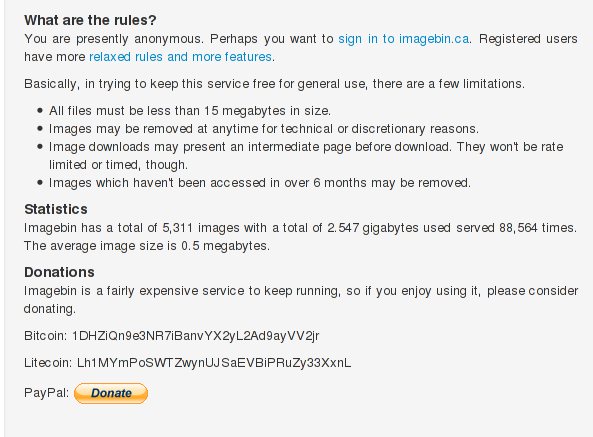The width and height of the screenshot is (593, 437).
Task: Open the sign in to imagebin.ca link
Action: (x=404, y=39)
